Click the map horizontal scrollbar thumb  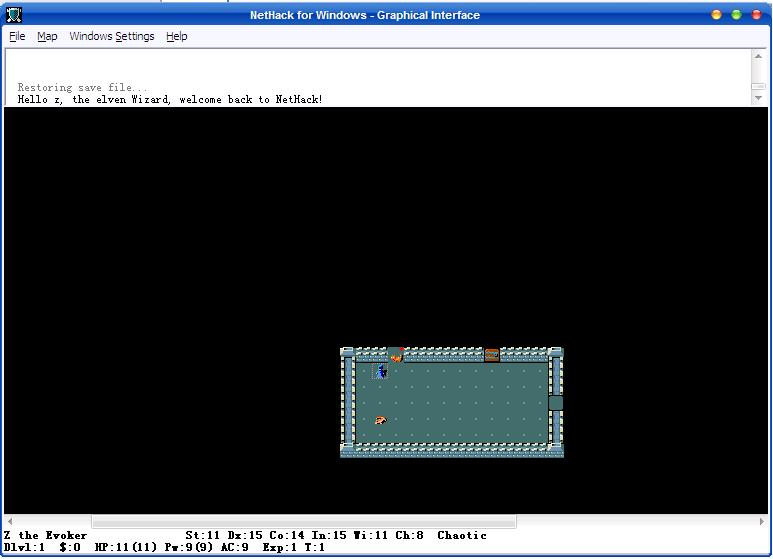[x=304, y=521]
